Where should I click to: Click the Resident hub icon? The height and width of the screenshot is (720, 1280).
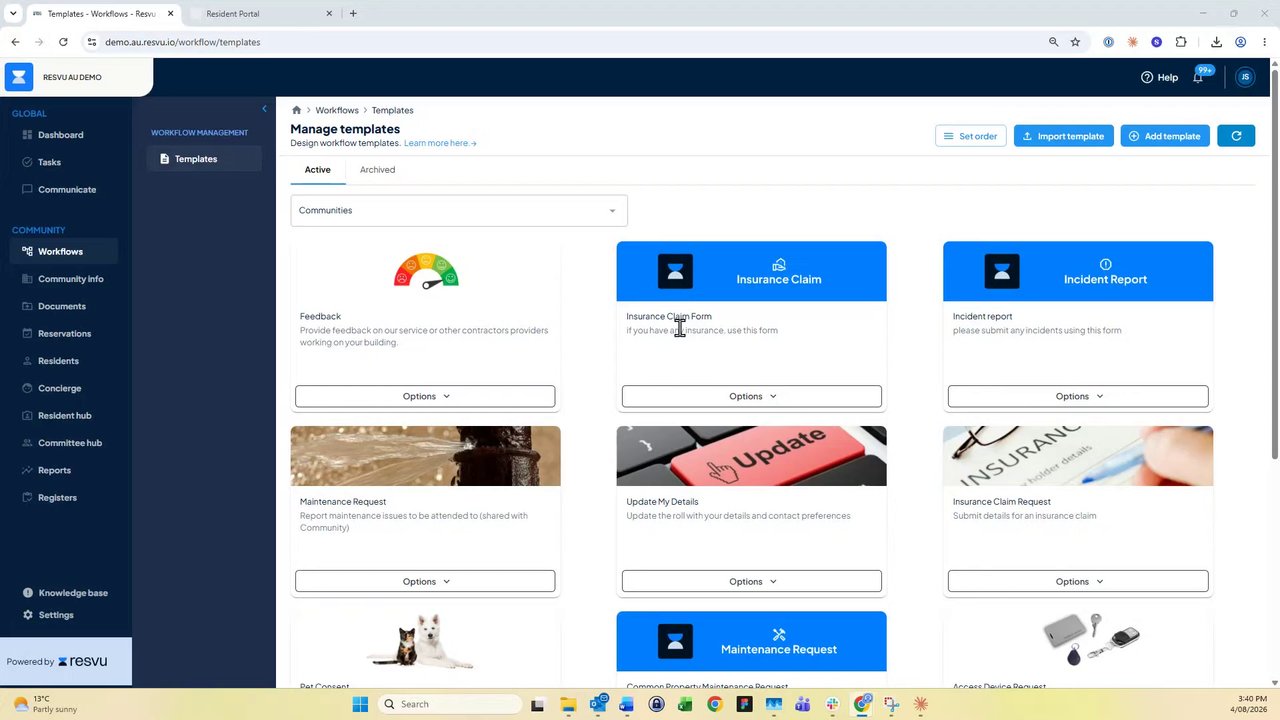pyautogui.click(x=28, y=416)
